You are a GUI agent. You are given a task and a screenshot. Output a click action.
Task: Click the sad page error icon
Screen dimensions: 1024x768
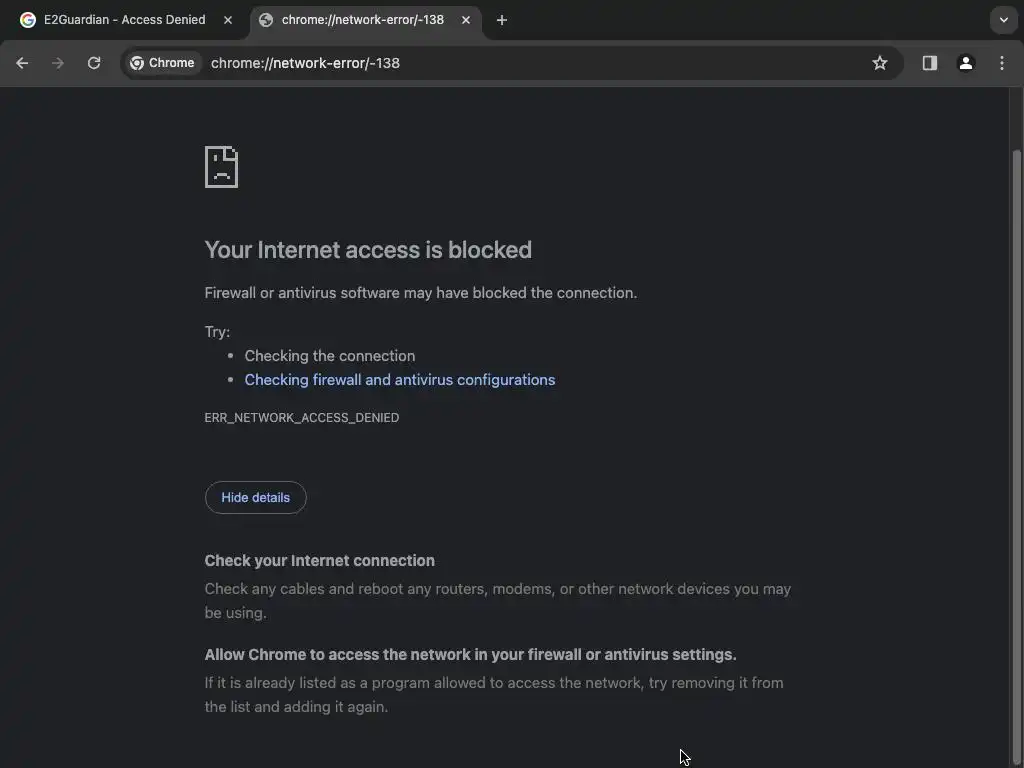(221, 167)
